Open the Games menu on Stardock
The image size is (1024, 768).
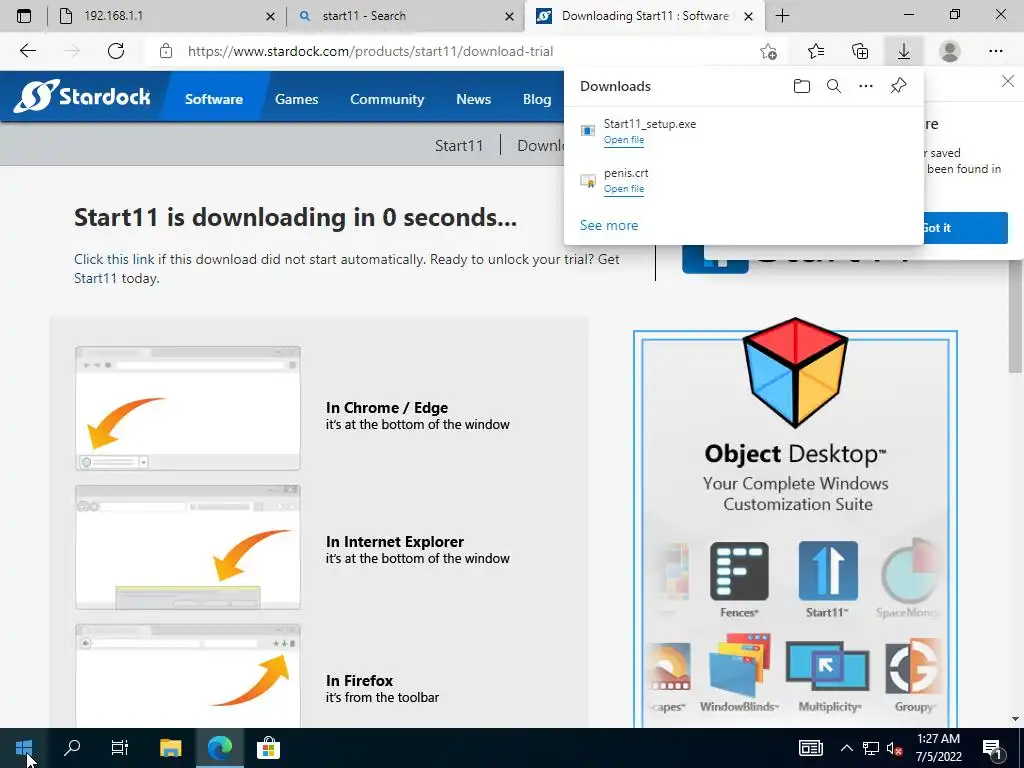[296, 99]
